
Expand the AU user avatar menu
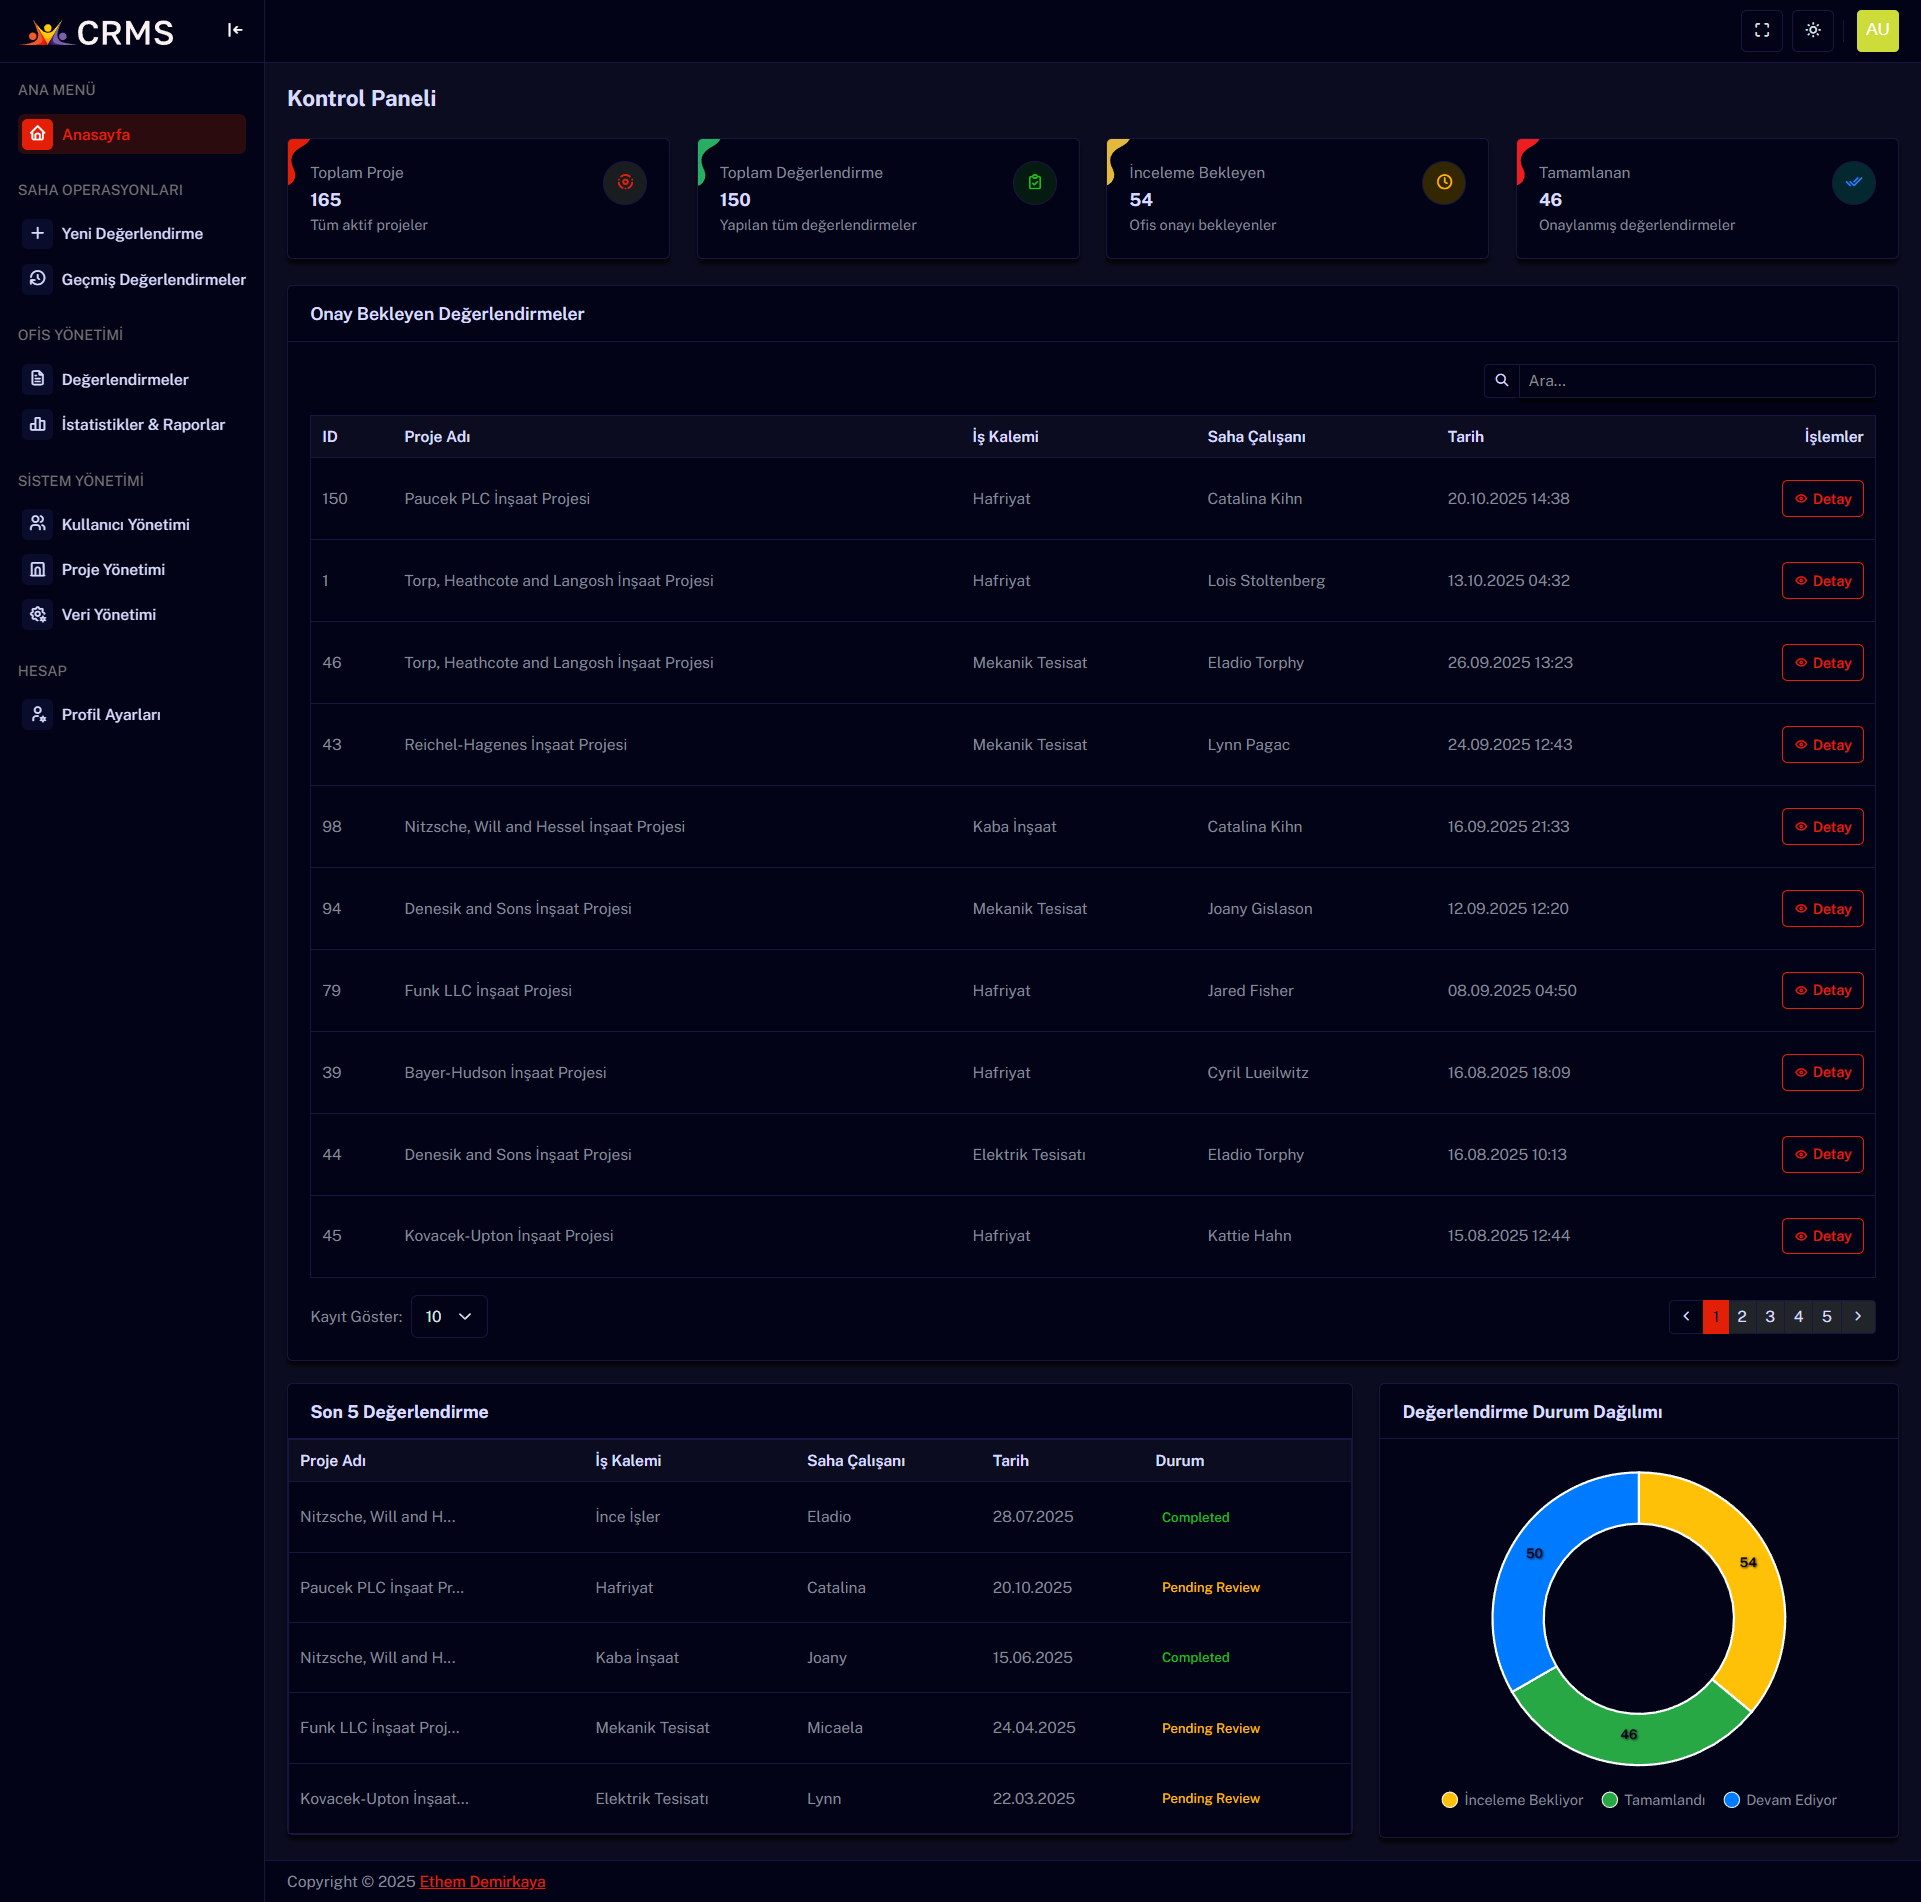(1878, 30)
